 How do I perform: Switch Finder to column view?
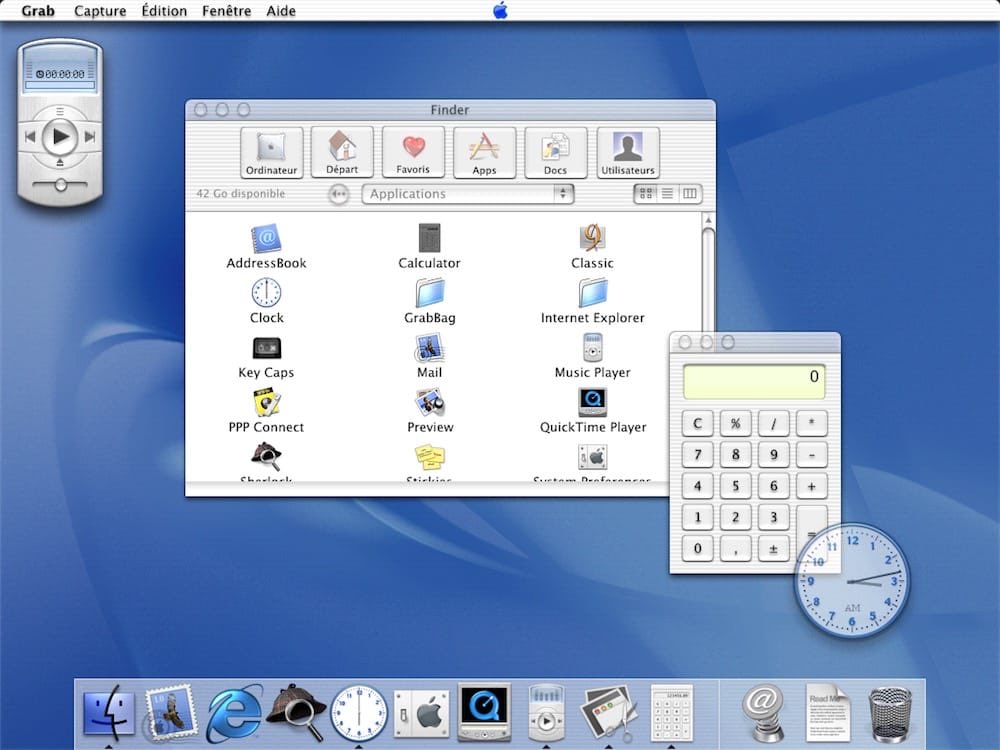pyautogui.click(x=690, y=193)
